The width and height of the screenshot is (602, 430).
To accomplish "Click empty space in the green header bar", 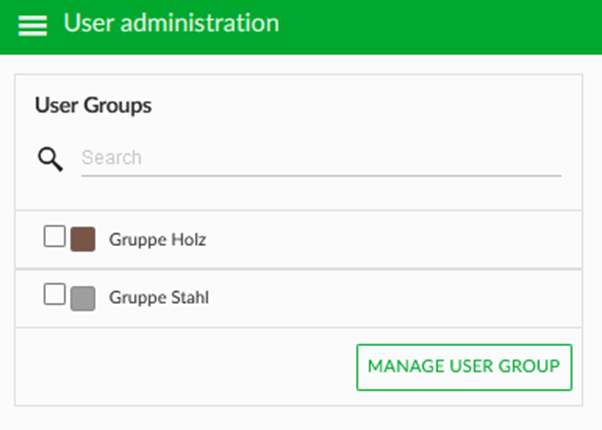I will tap(442, 26).
